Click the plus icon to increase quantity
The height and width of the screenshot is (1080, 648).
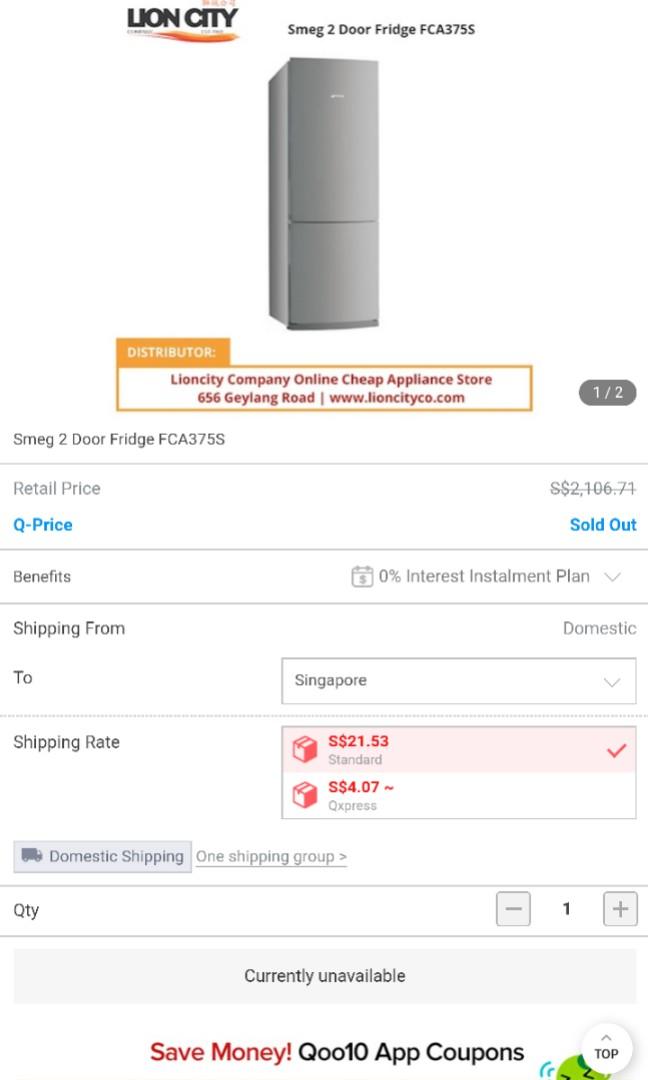coord(620,909)
